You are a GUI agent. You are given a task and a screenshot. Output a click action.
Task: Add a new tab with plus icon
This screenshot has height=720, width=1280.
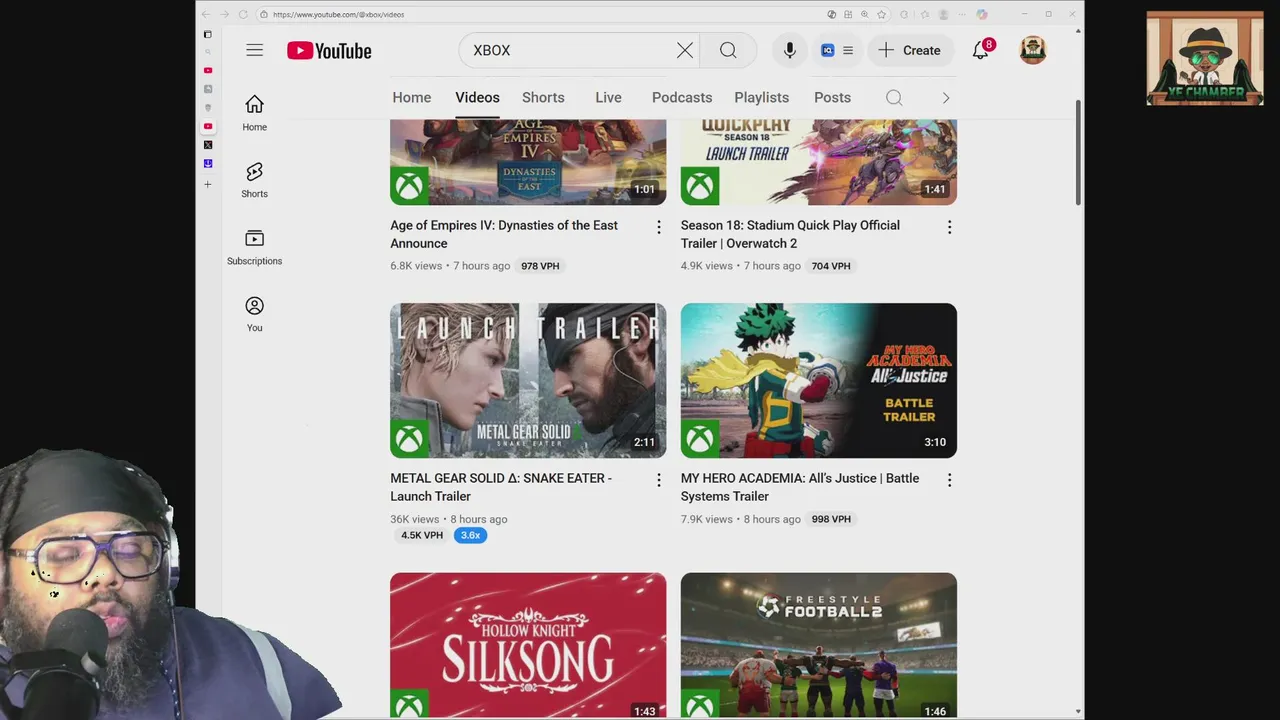tap(208, 184)
